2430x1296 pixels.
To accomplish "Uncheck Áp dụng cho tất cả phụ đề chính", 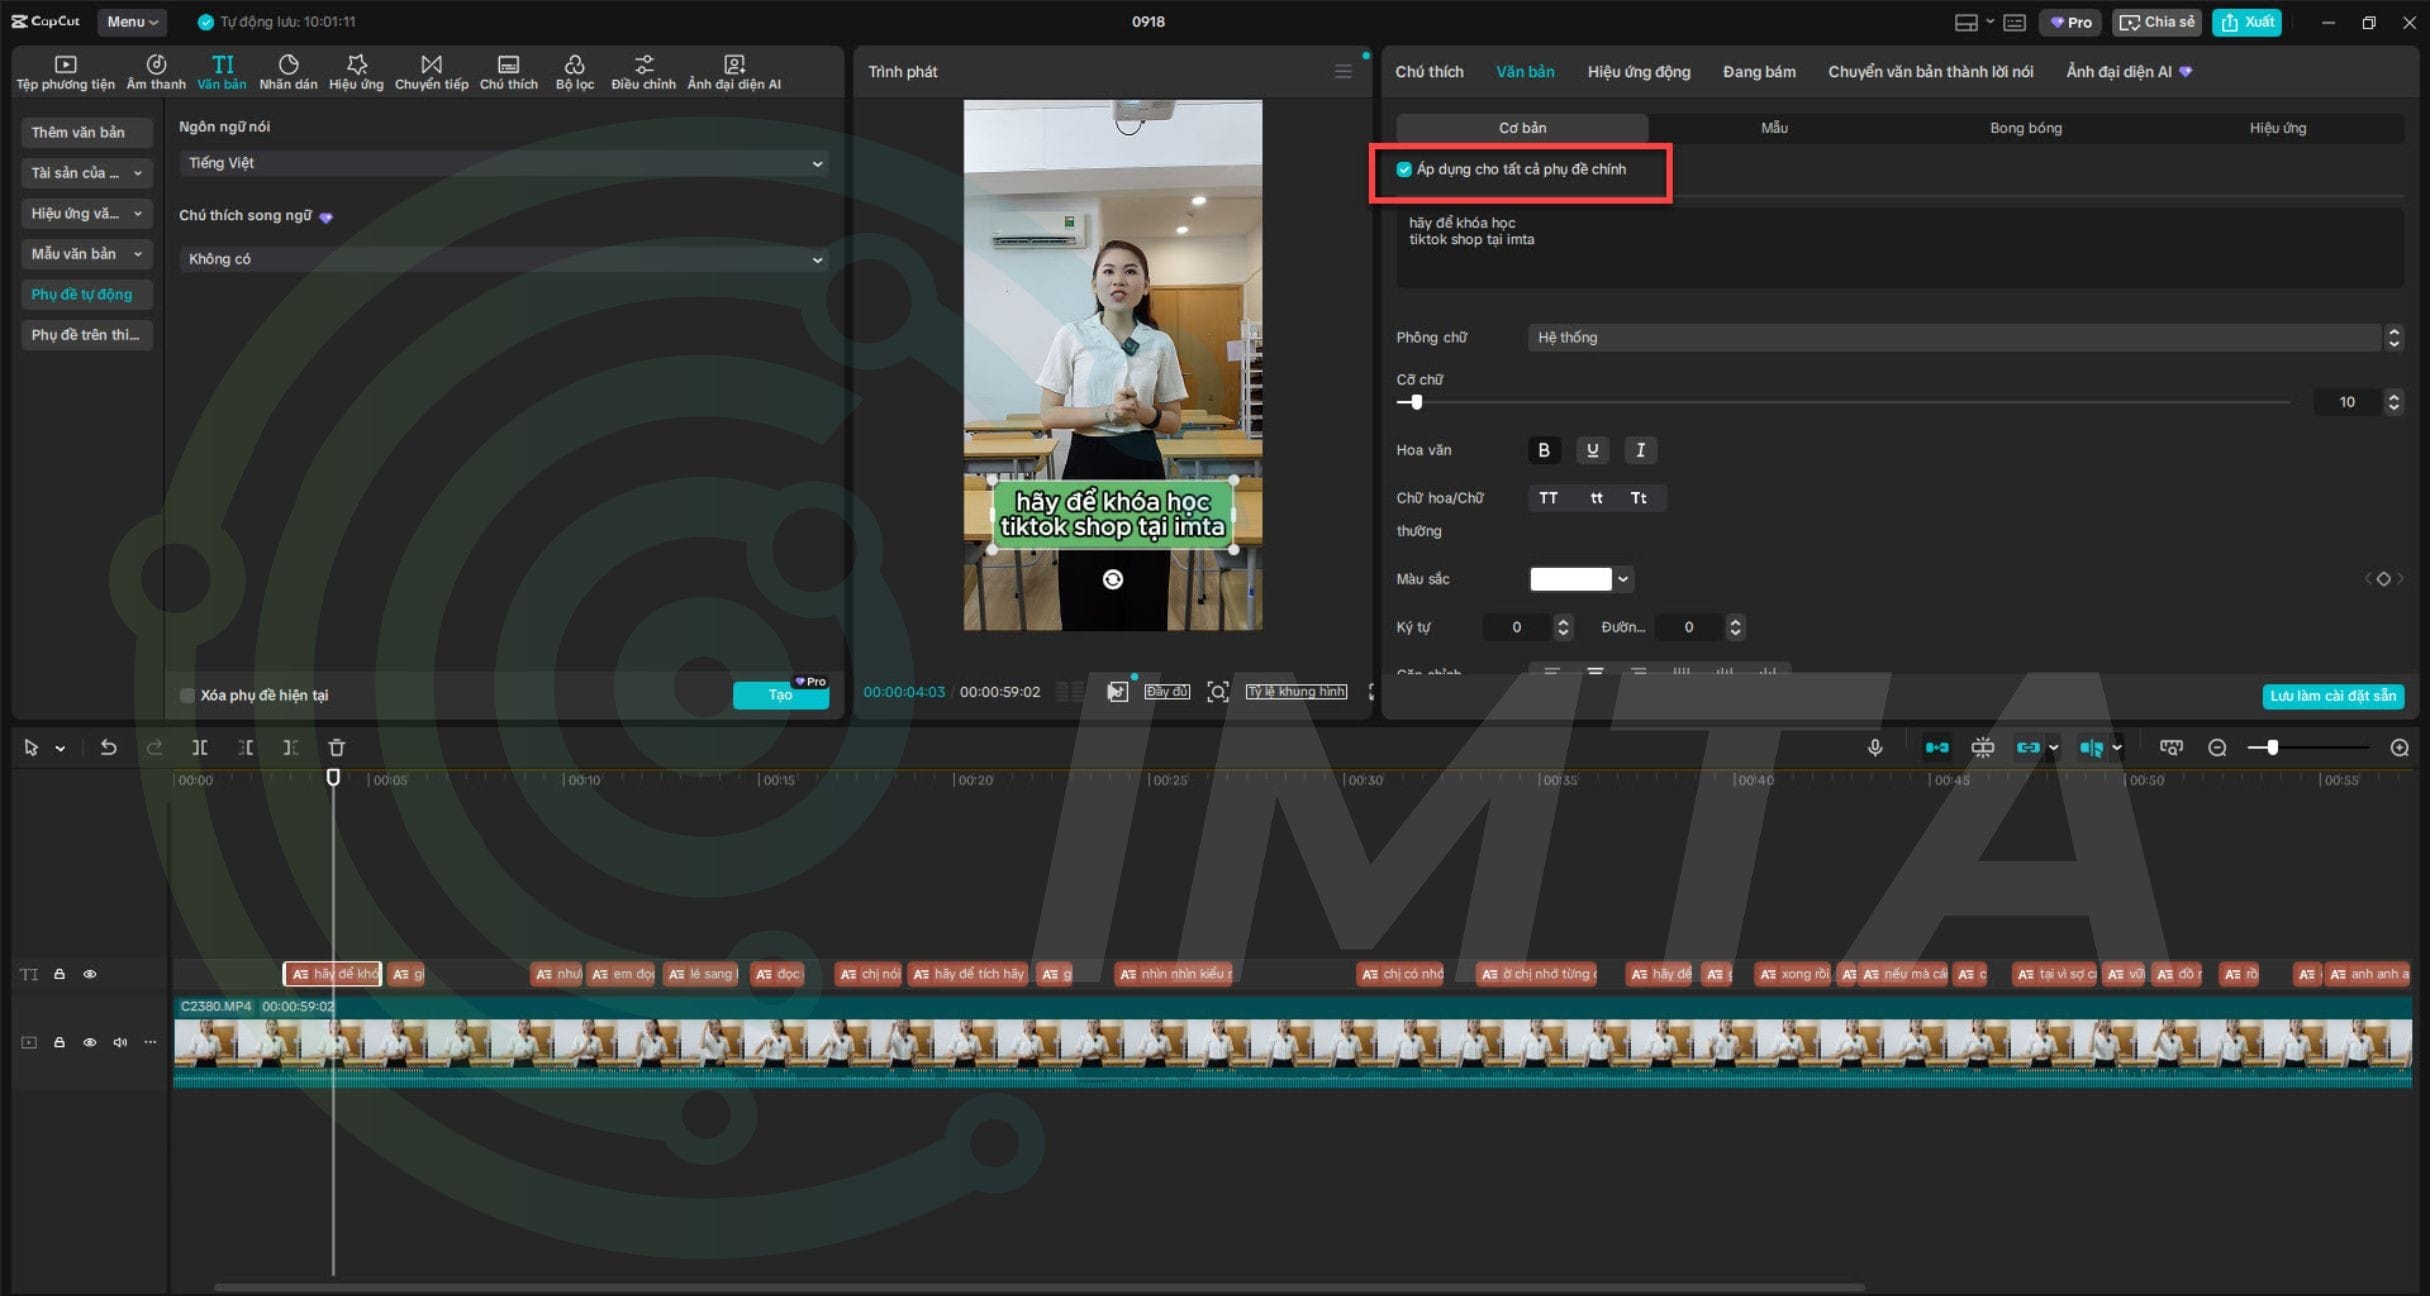I will point(1404,169).
